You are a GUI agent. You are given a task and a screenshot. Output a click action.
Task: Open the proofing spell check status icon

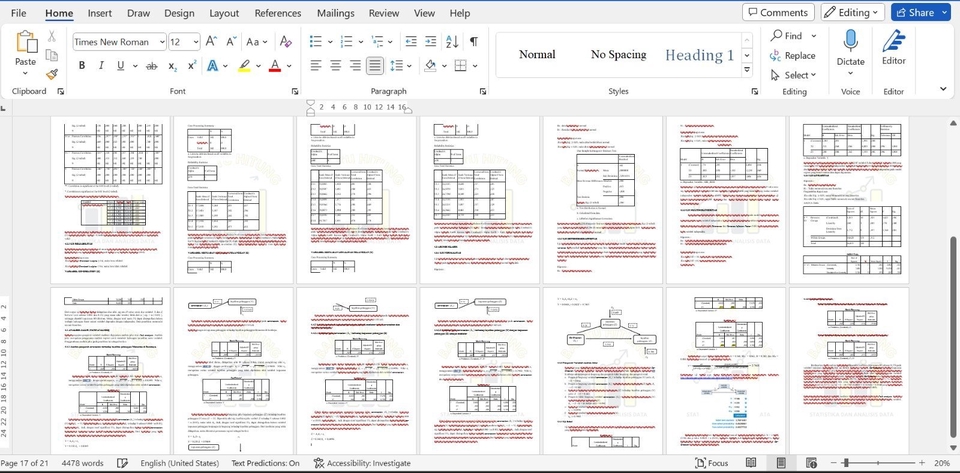[x=122, y=463]
